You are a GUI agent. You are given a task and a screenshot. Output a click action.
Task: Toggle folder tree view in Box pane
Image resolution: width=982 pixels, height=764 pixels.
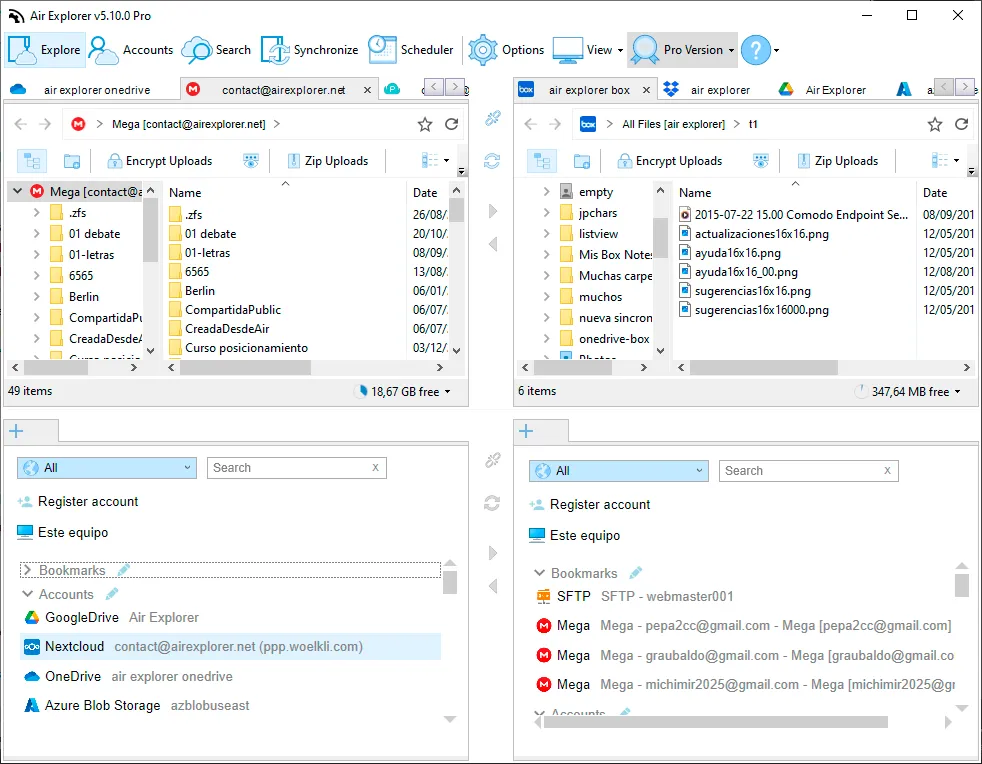[x=542, y=161]
